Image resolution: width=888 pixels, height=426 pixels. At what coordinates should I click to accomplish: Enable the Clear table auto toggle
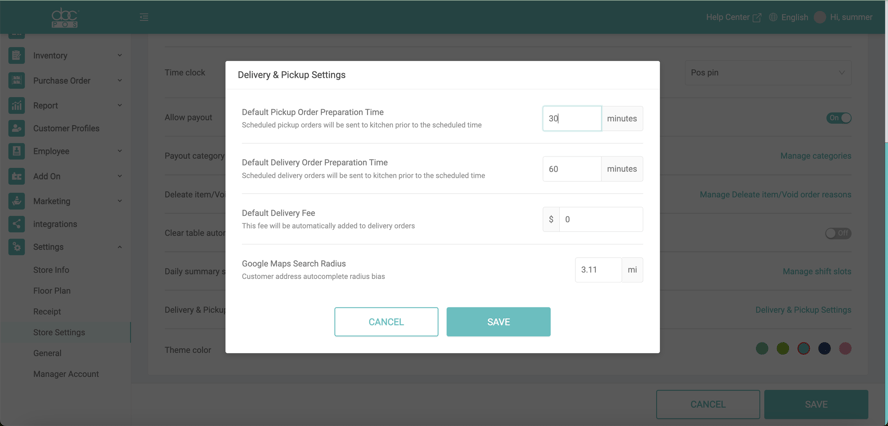pos(838,233)
